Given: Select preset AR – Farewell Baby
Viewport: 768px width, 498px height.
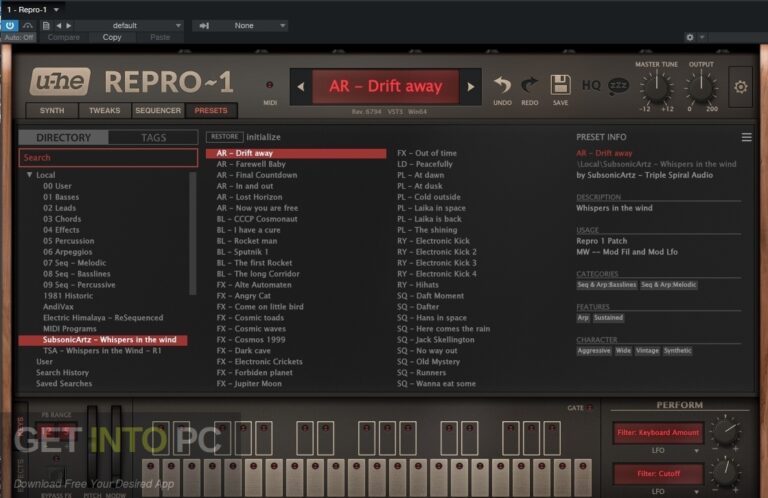Looking at the screenshot, I should coord(251,164).
